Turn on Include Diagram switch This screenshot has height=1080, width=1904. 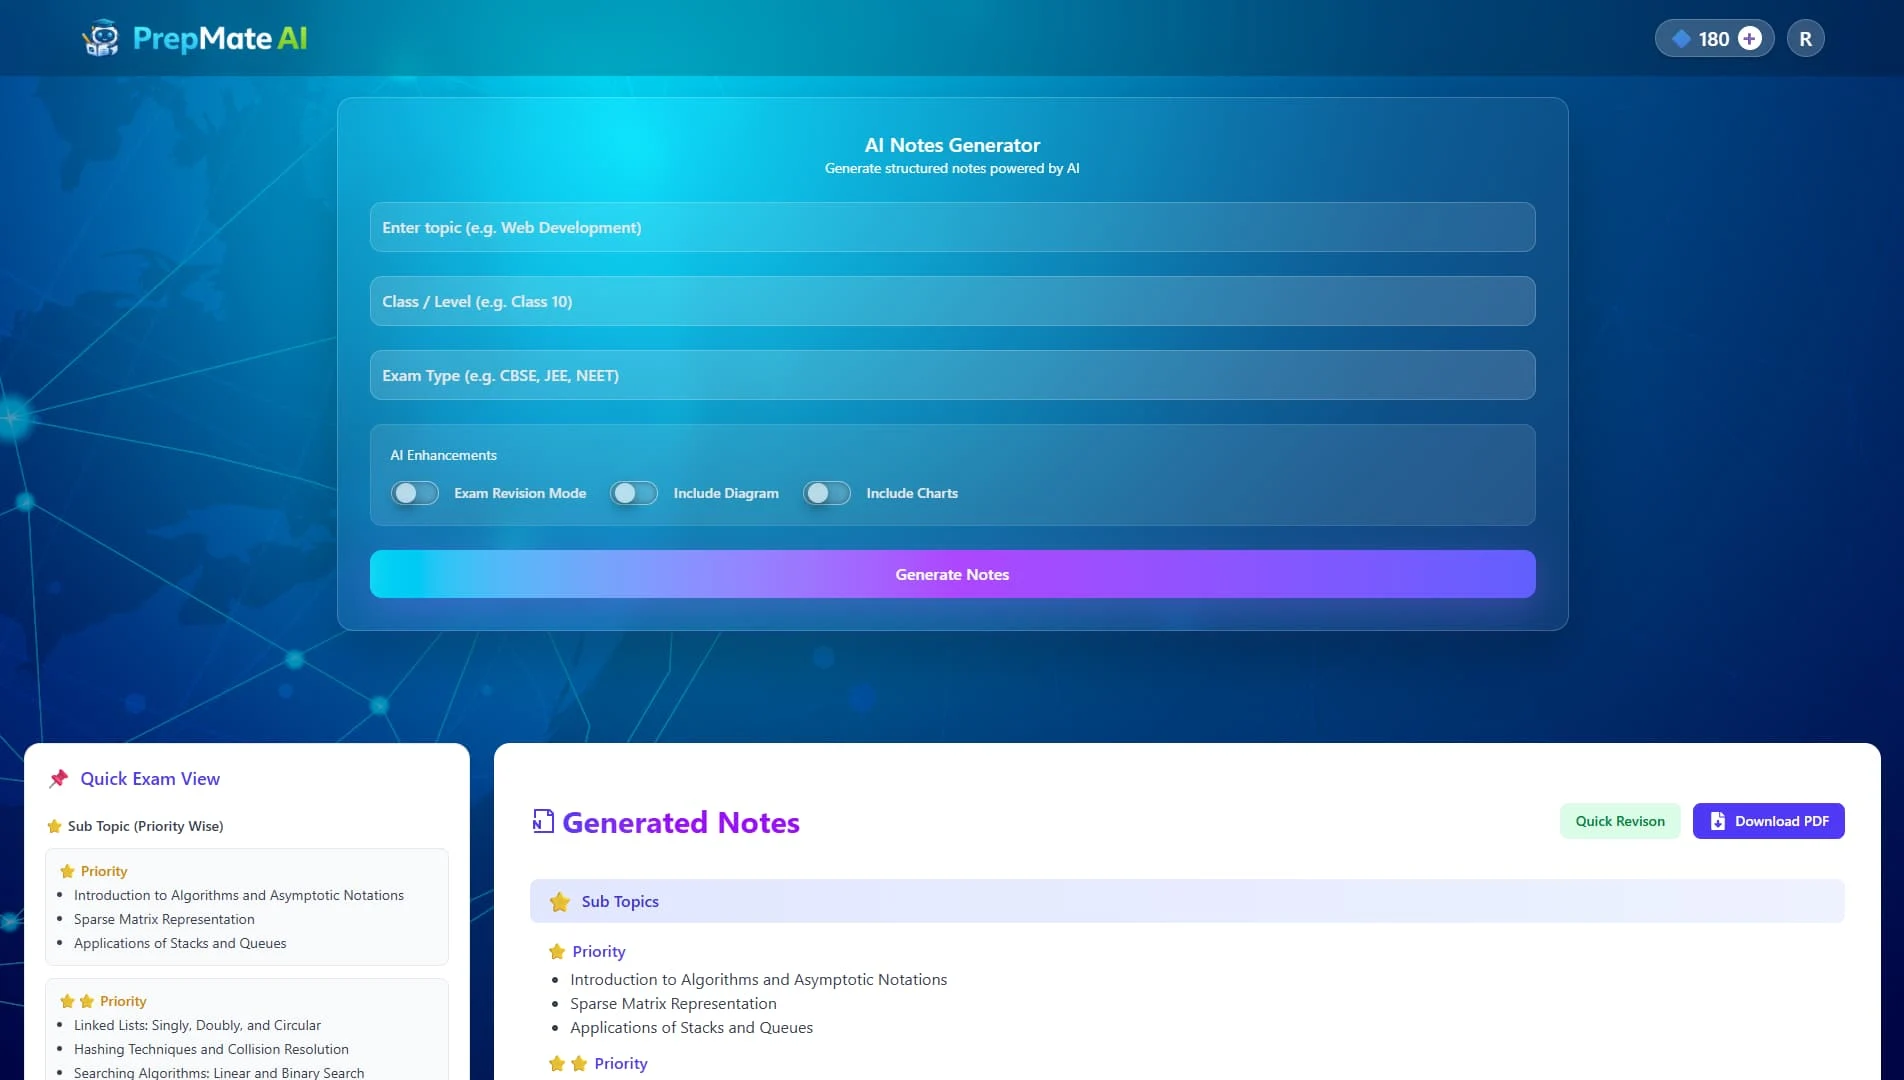pos(634,493)
